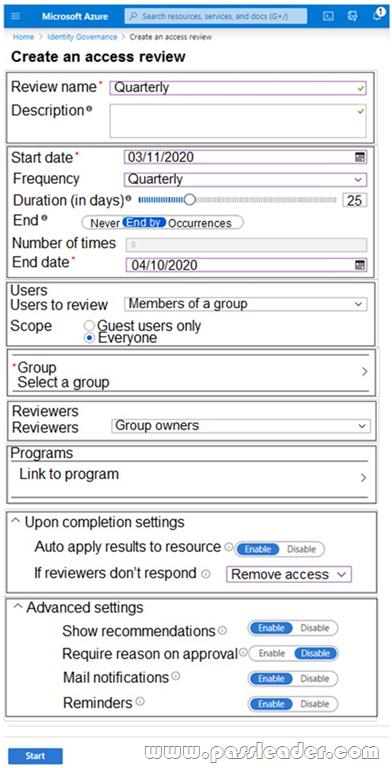Open the Reviewers Group owners dropdown
The height and width of the screenshot is (768, 392).
point(241,426)
